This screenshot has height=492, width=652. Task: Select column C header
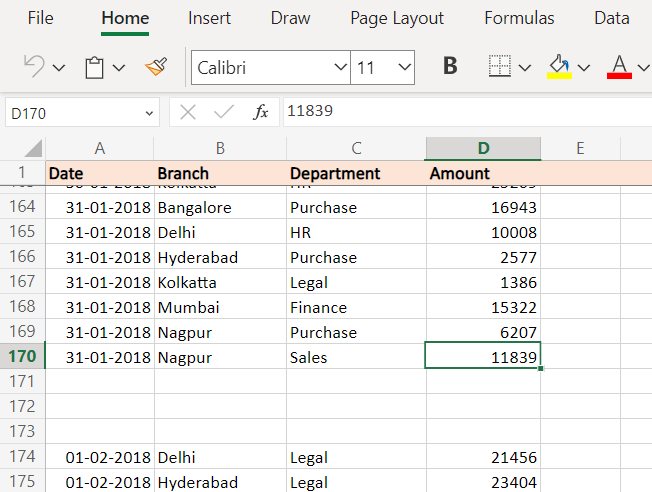[x=356, y=148]
